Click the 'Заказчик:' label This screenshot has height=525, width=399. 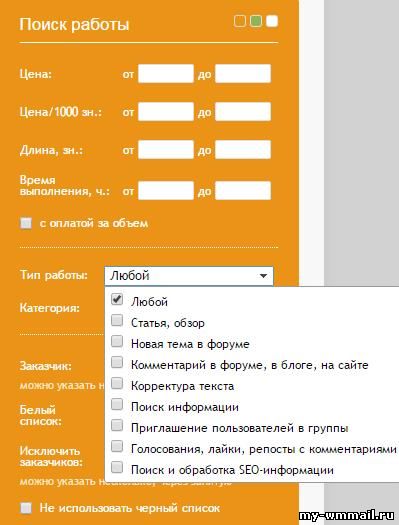pyautogui.click(x=46, y=366)
